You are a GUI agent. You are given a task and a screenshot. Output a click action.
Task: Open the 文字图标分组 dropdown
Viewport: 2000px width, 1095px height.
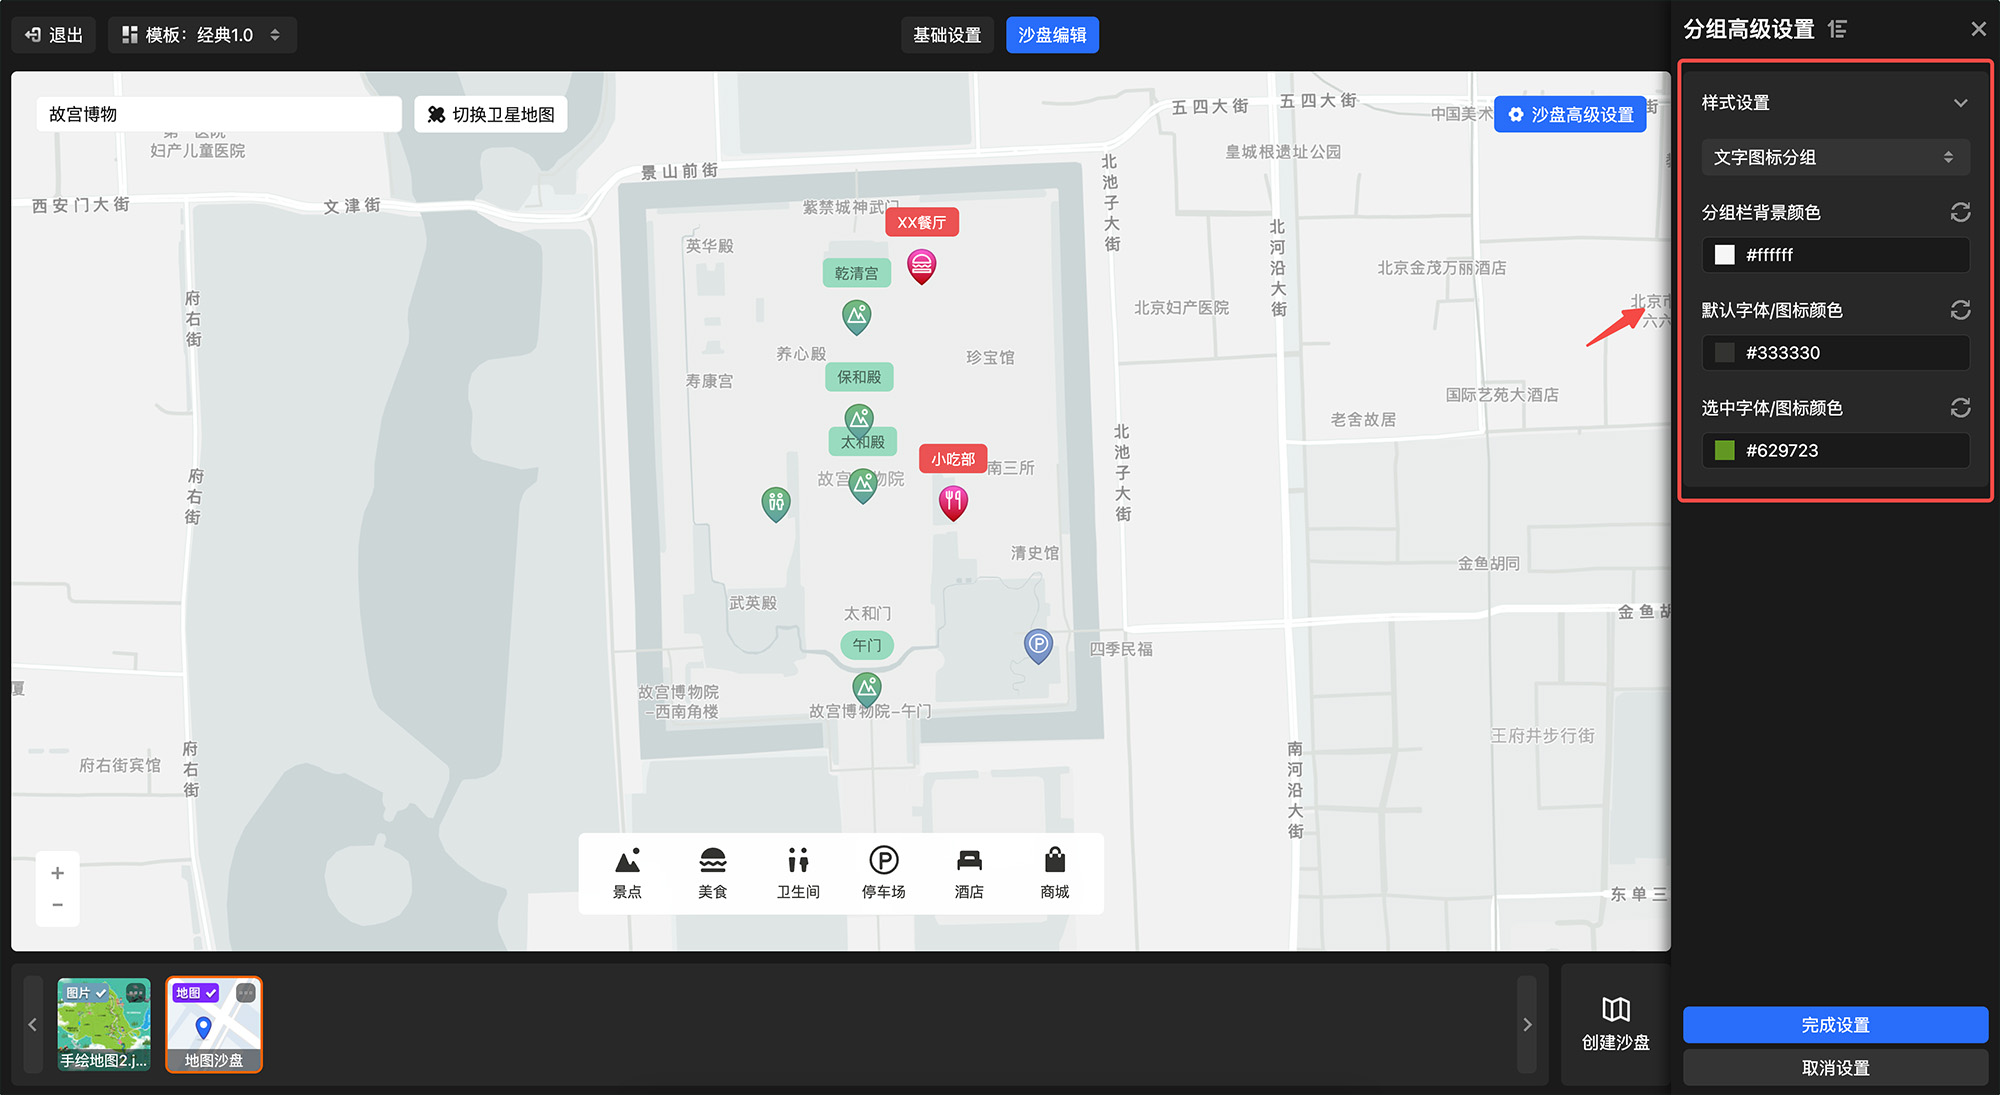1835,157
